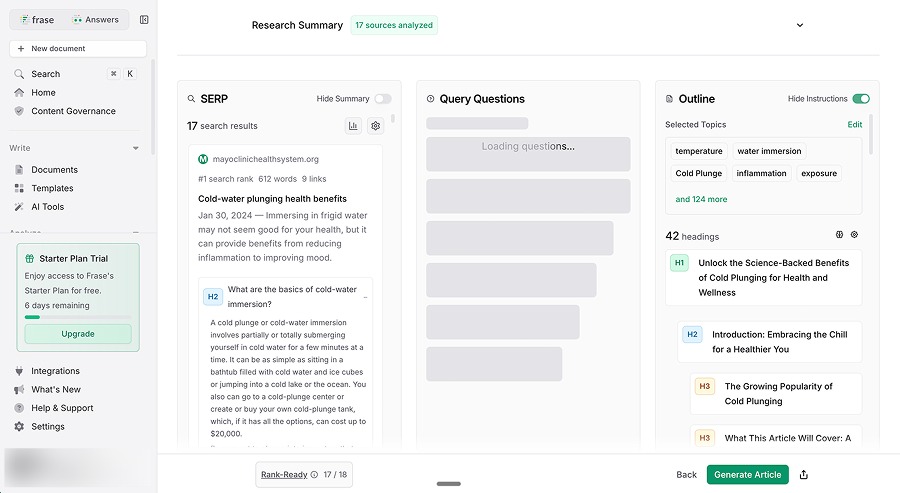Collapse the sidebar panel icon
Screen dimensions: 900x493
[144, 20]
